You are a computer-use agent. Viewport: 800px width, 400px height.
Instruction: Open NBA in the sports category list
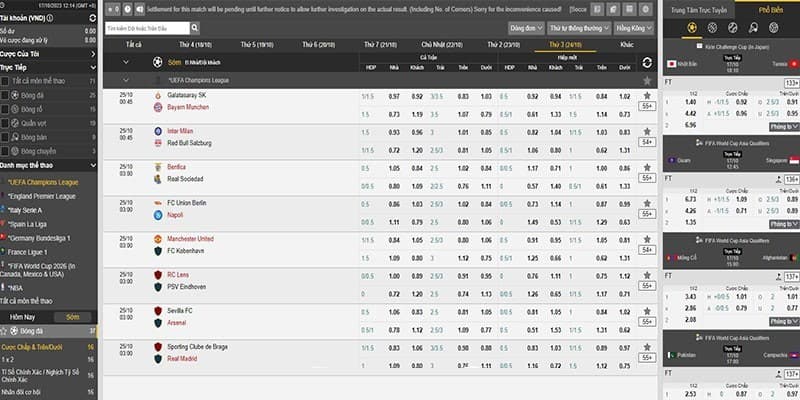15,288
